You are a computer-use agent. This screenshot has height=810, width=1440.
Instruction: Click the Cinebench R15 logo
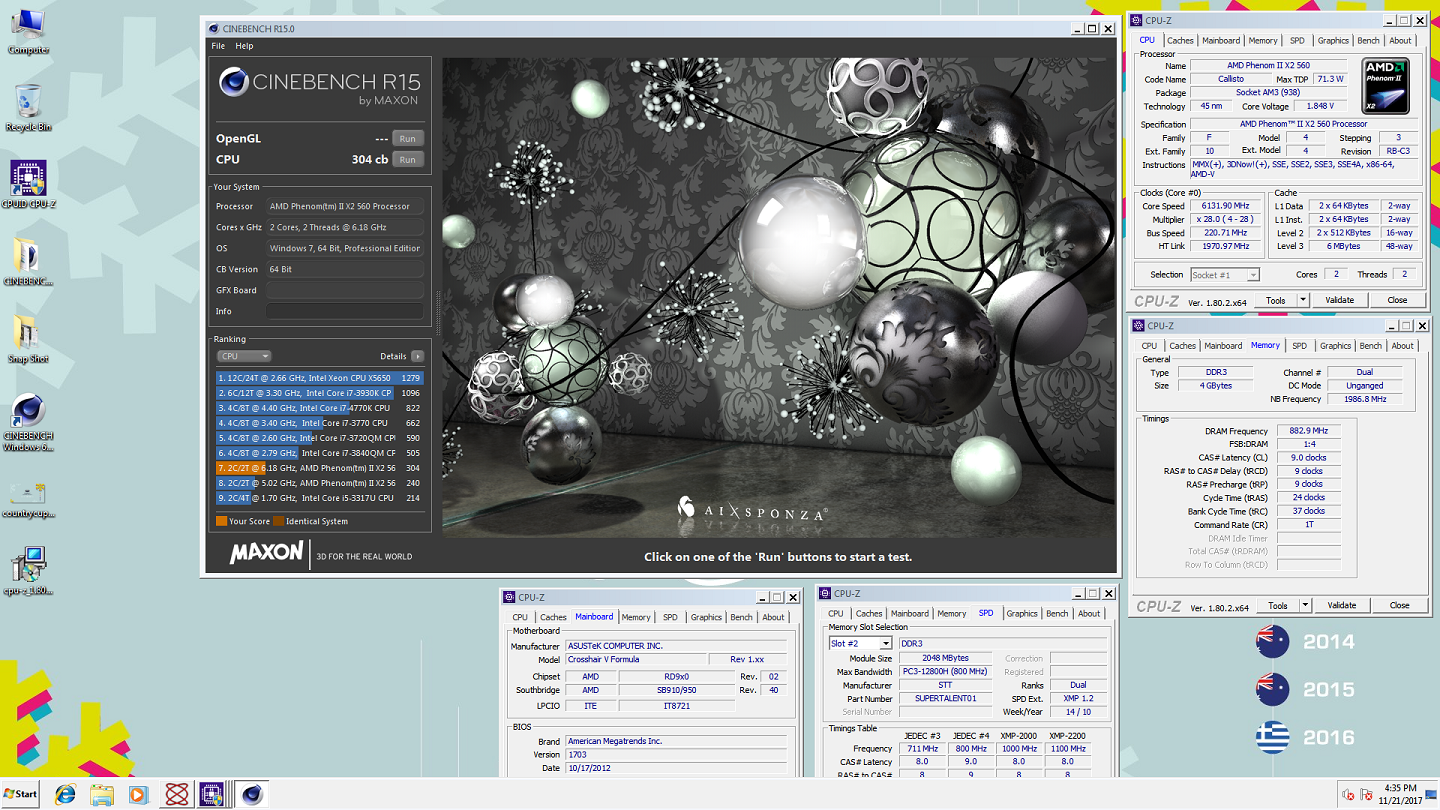pyautogui.click(x=319, y=86)
